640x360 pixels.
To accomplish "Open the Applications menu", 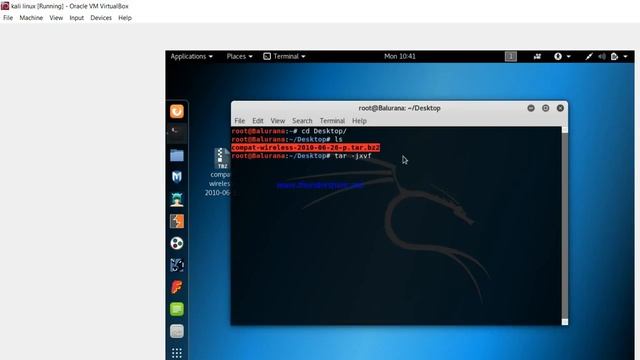I will click(191, 56).
